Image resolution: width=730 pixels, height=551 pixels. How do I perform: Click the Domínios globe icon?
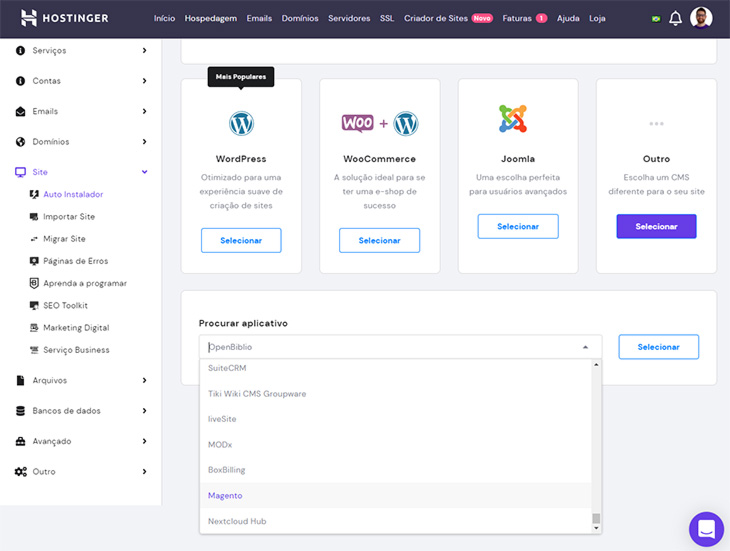point(20,141)
